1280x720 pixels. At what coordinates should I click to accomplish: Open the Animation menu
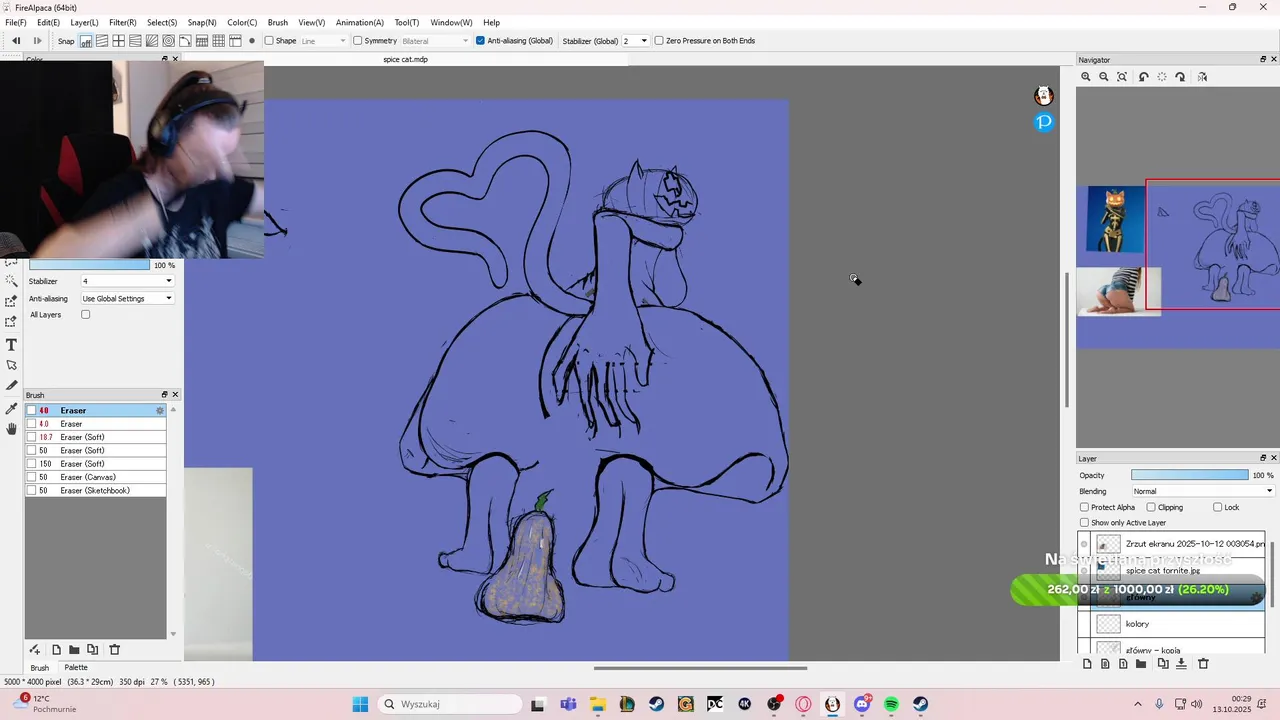point(359,22)
